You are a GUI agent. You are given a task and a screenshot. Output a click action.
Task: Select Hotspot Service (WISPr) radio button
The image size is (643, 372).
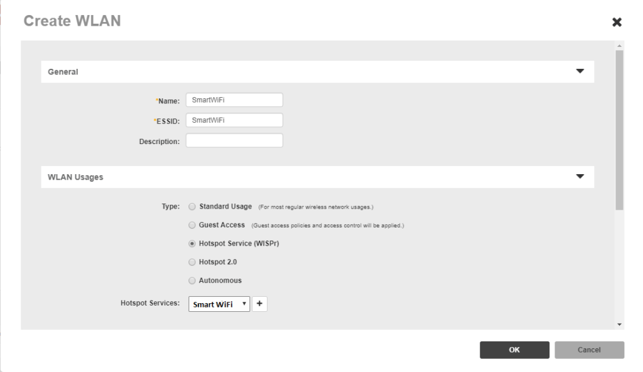coord(192,244)
